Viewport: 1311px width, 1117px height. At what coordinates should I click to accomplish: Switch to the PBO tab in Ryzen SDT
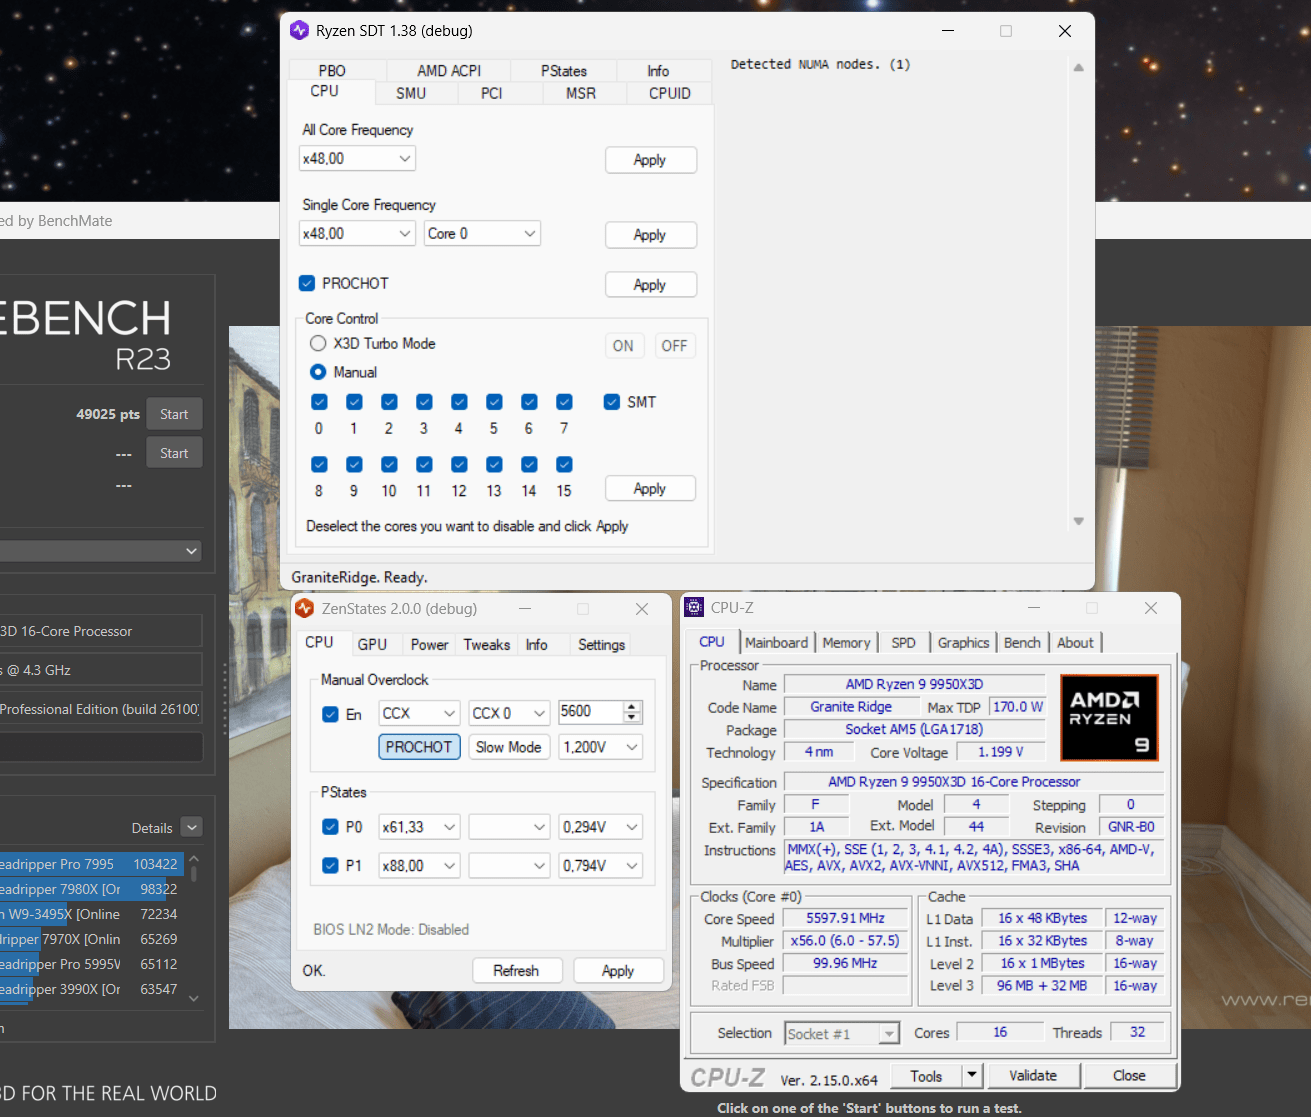(332, 71)
